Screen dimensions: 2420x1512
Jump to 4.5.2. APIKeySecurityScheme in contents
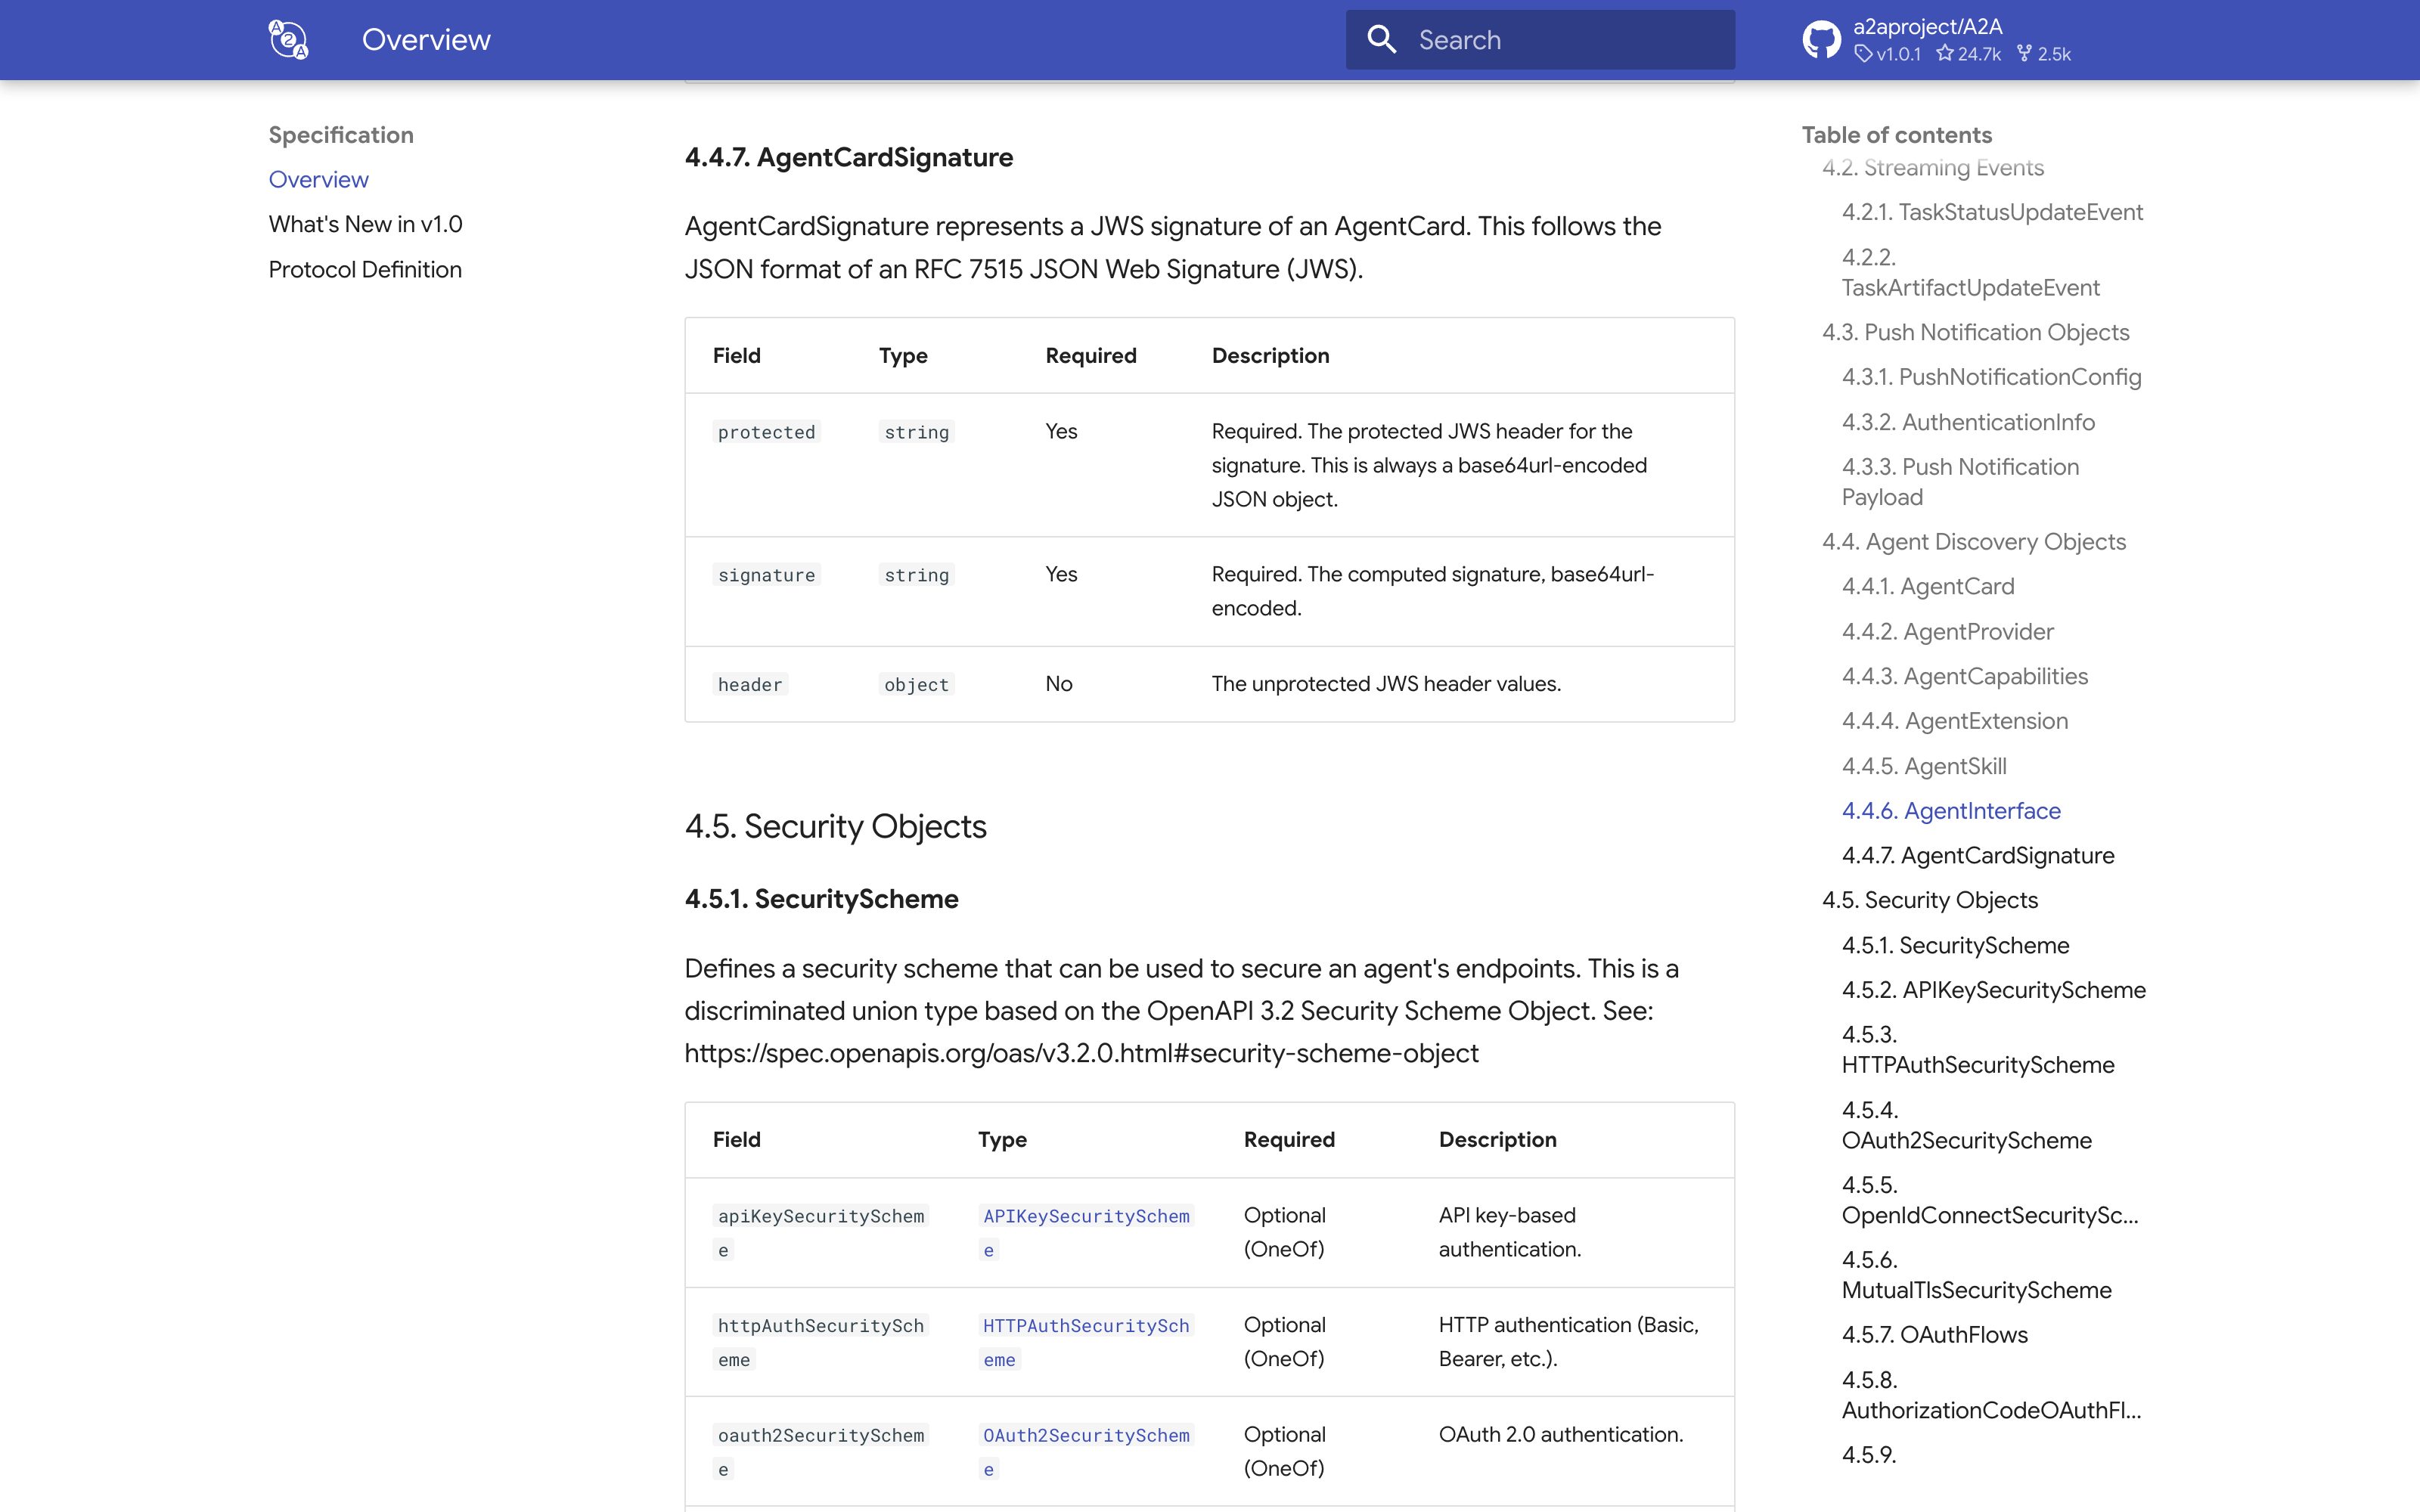[x=1994, y=990]
